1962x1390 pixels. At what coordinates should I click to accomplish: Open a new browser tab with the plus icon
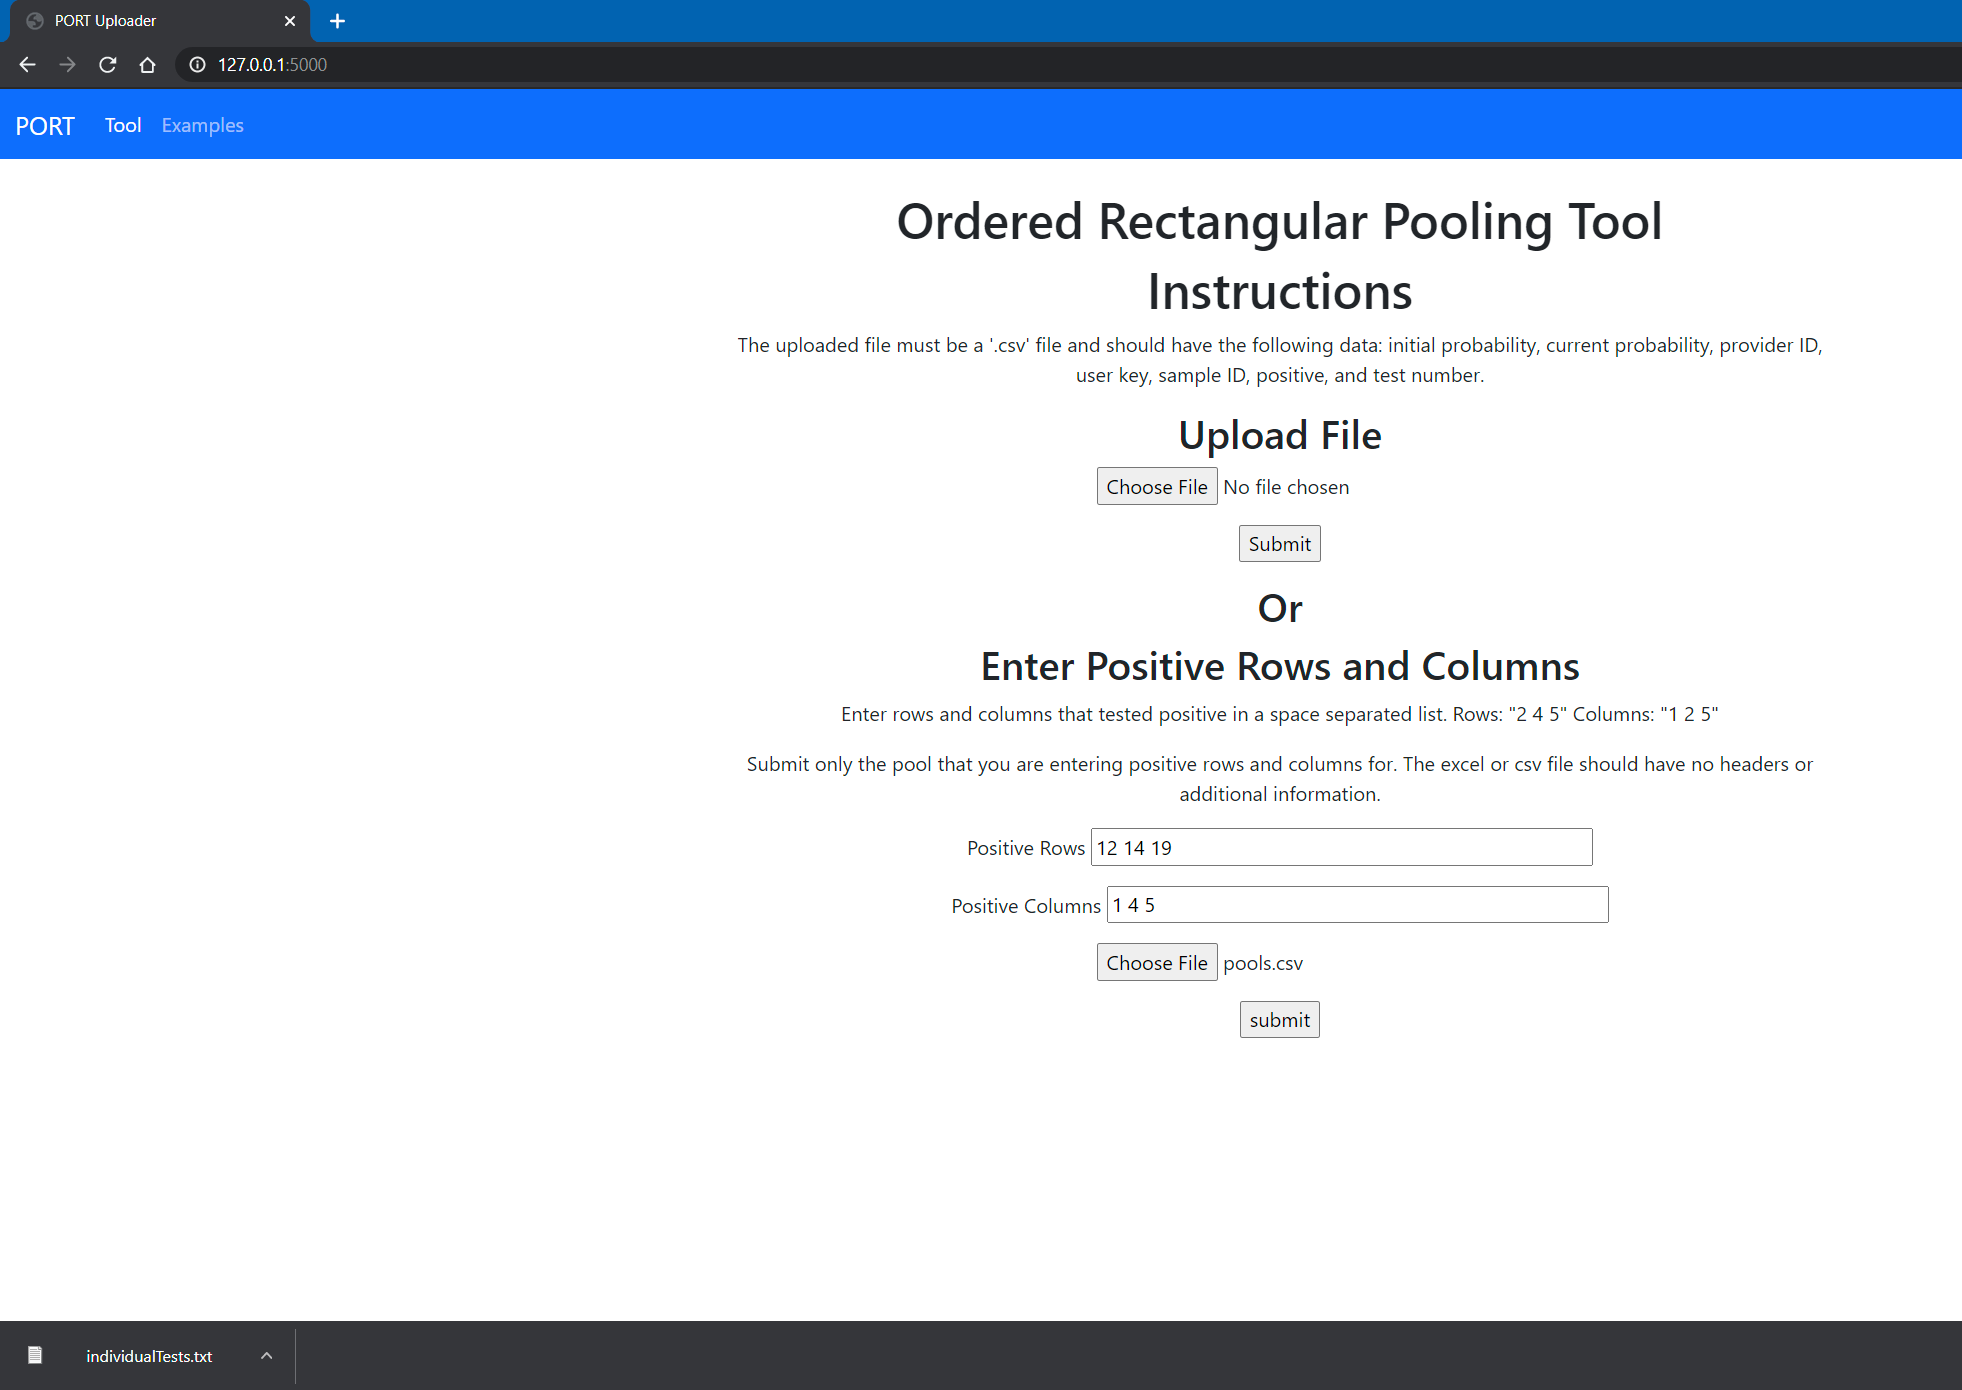click(337, 20)
